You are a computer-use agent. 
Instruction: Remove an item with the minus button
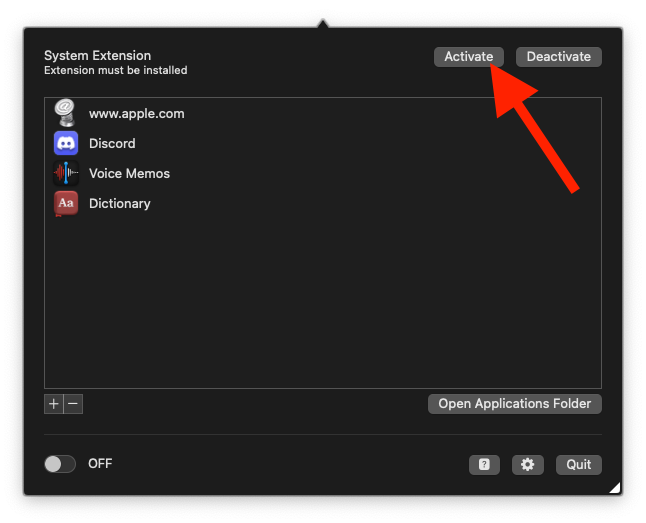(73, 404)
